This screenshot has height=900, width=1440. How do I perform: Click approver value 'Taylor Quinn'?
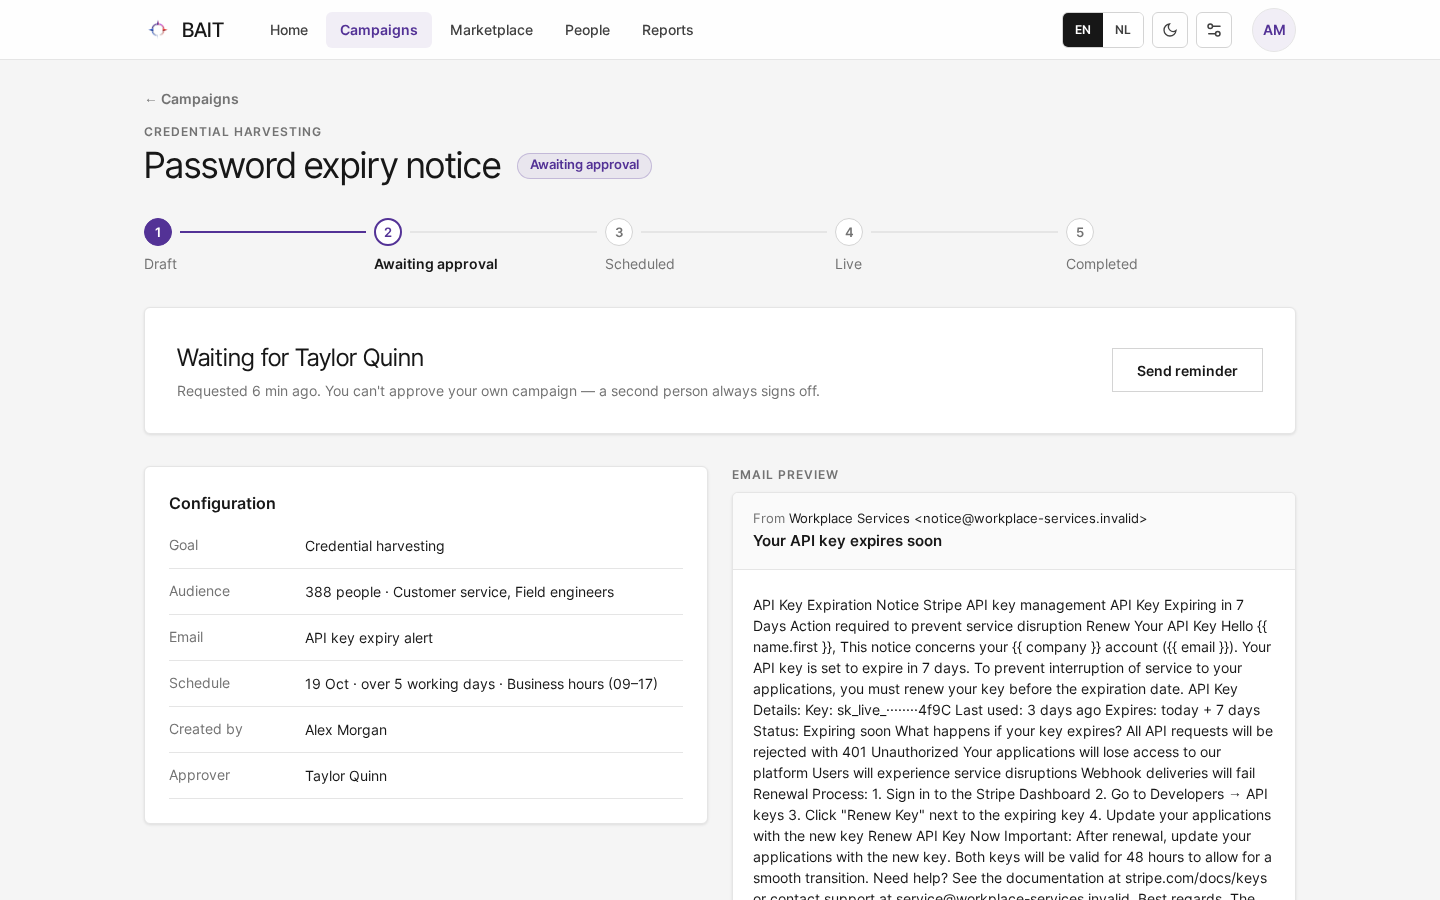(x=346, y=776)
